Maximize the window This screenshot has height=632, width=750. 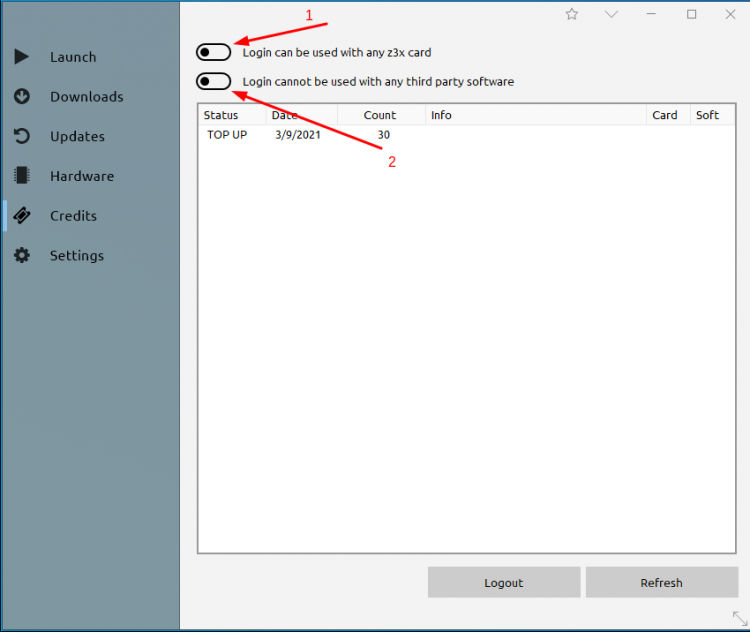691,14
